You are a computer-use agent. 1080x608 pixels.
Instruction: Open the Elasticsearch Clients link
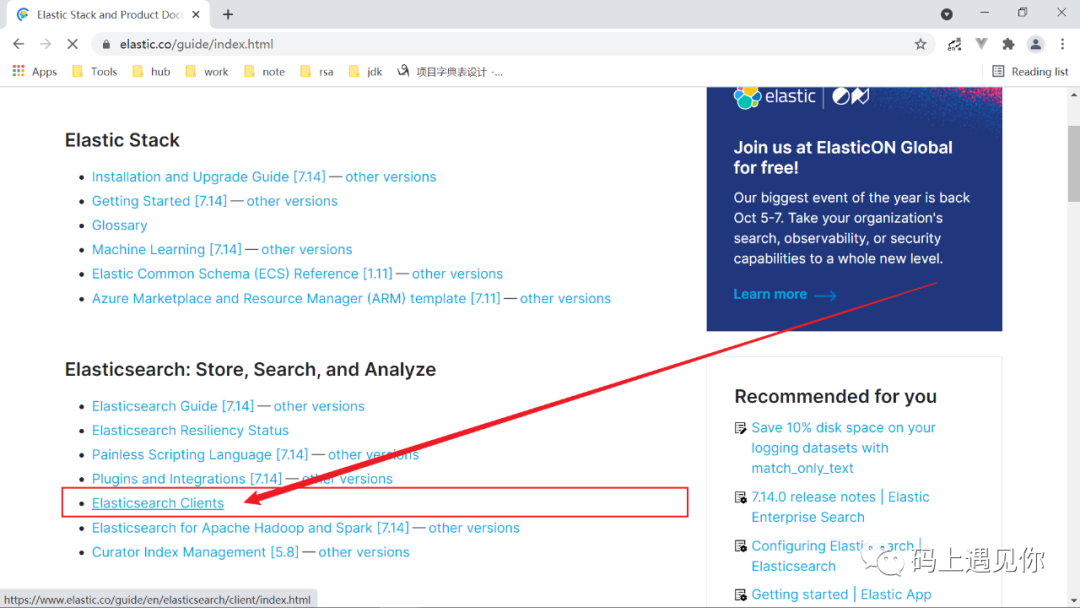(158, 503)
